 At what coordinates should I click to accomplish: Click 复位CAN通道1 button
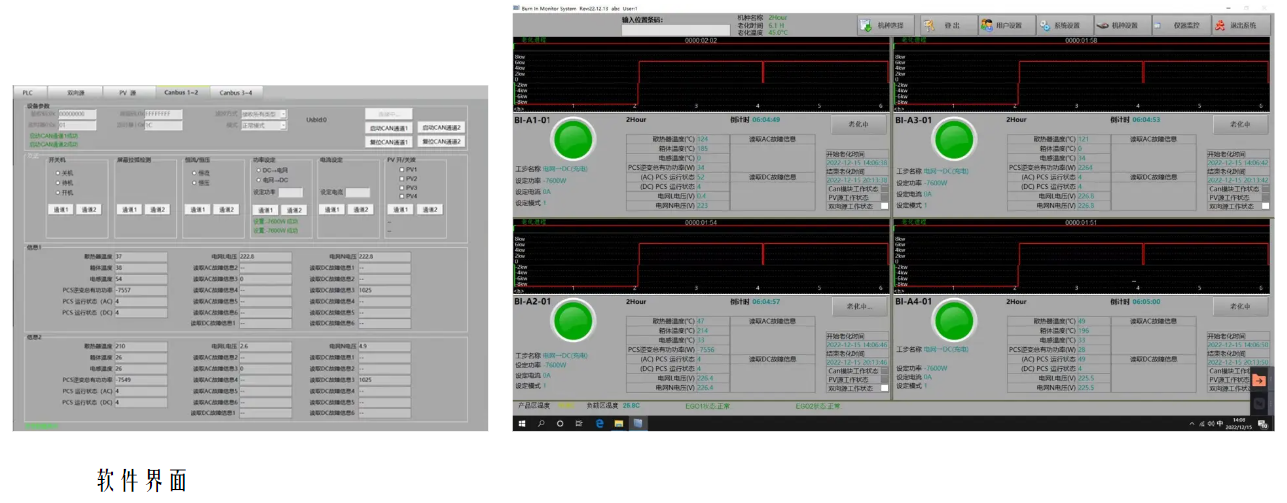(389, 142)
